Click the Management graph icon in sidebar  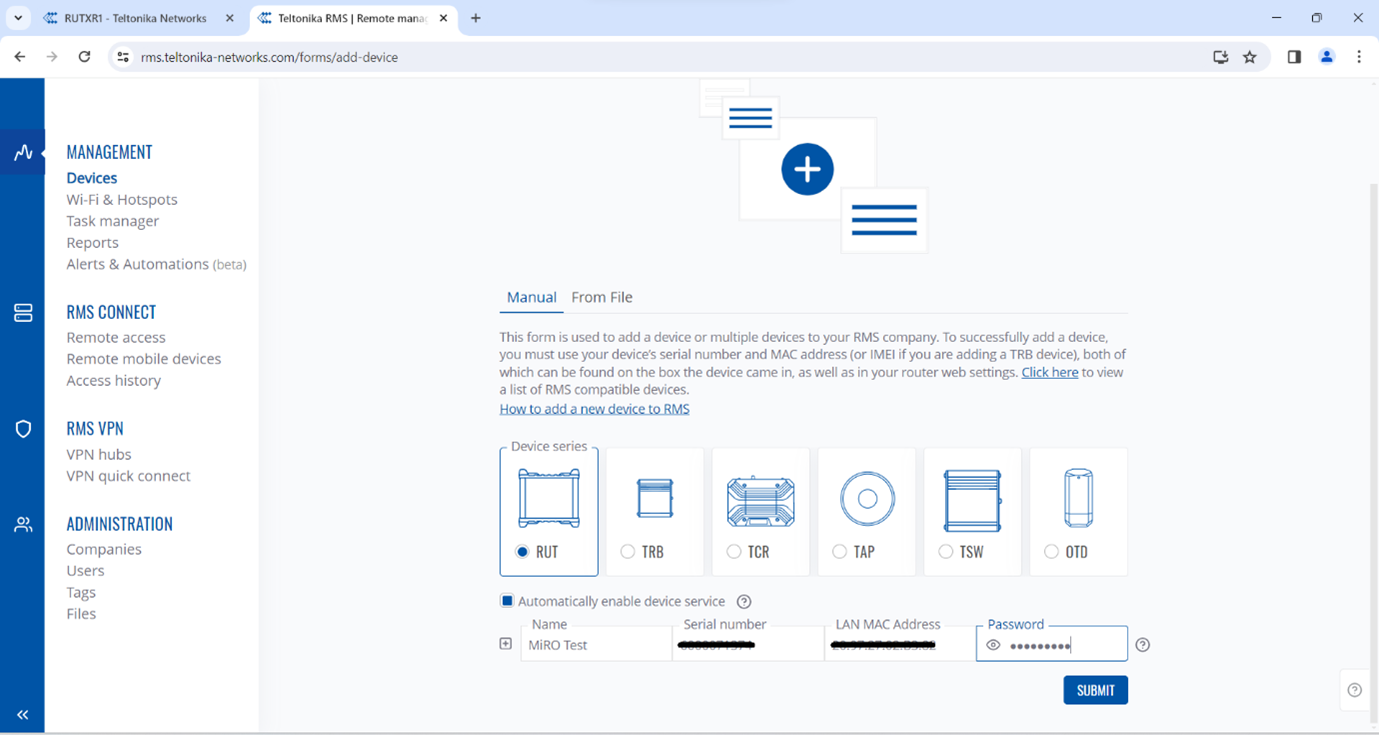click(x=23, y=153)
